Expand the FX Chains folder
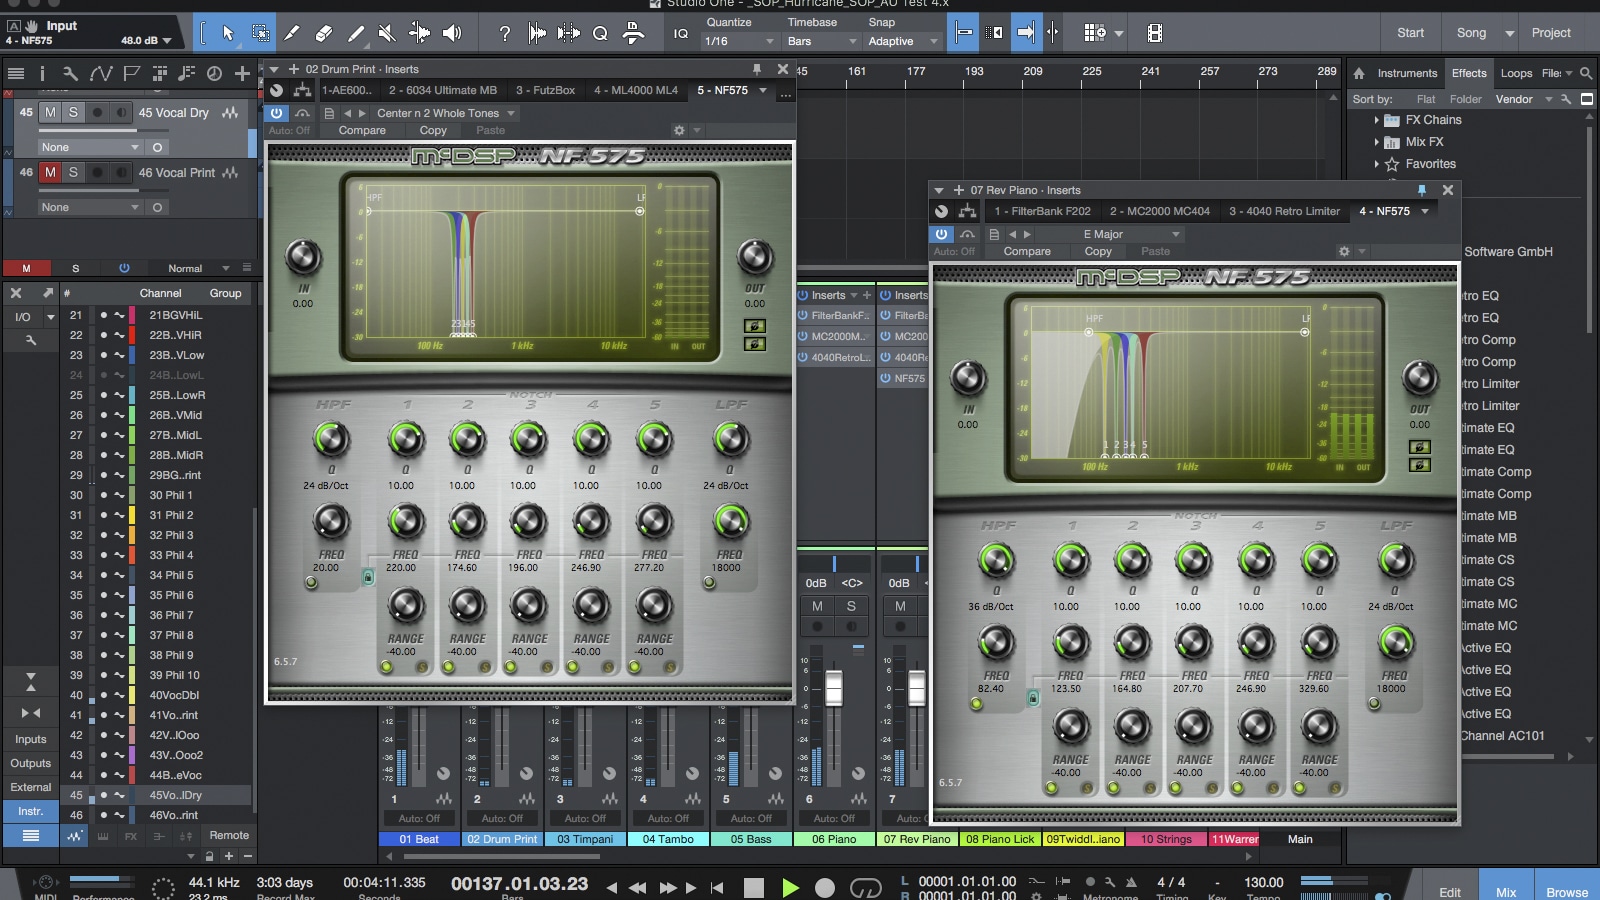Viewport: 1600px width, 900px height. point(1377,120)
